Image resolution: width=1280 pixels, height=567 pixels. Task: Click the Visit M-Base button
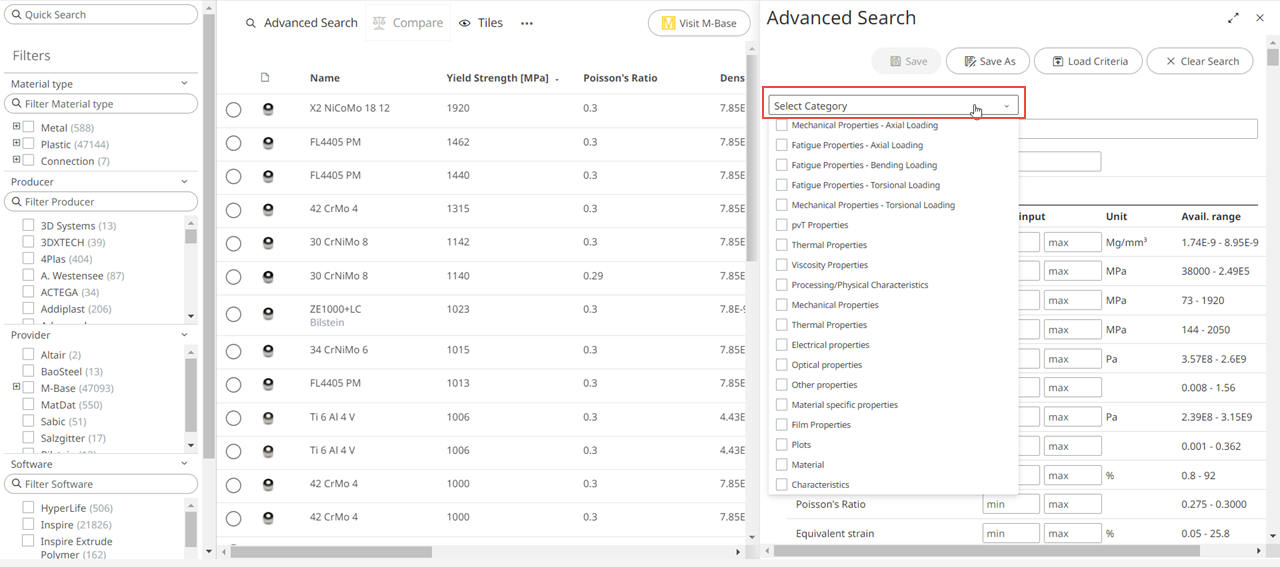point(698,23)
